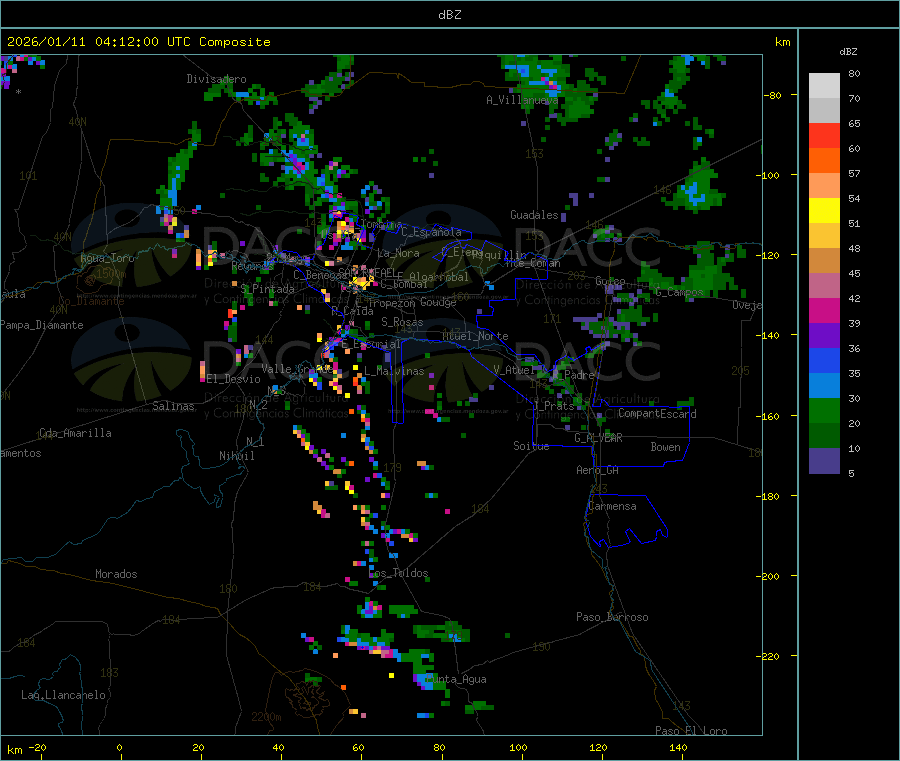
Task: Select the 'Cda_Amarilla' label
Action: coord(75,433)
